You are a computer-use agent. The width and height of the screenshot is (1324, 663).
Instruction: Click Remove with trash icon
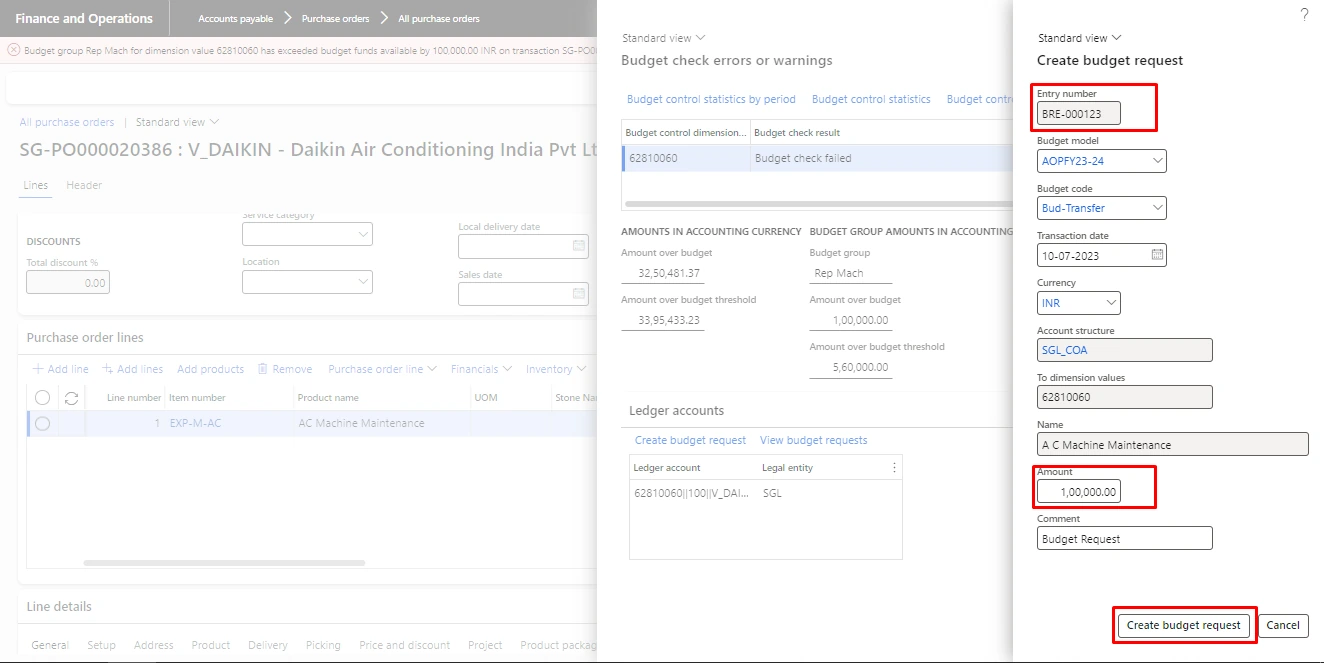[x=285, y=369]
